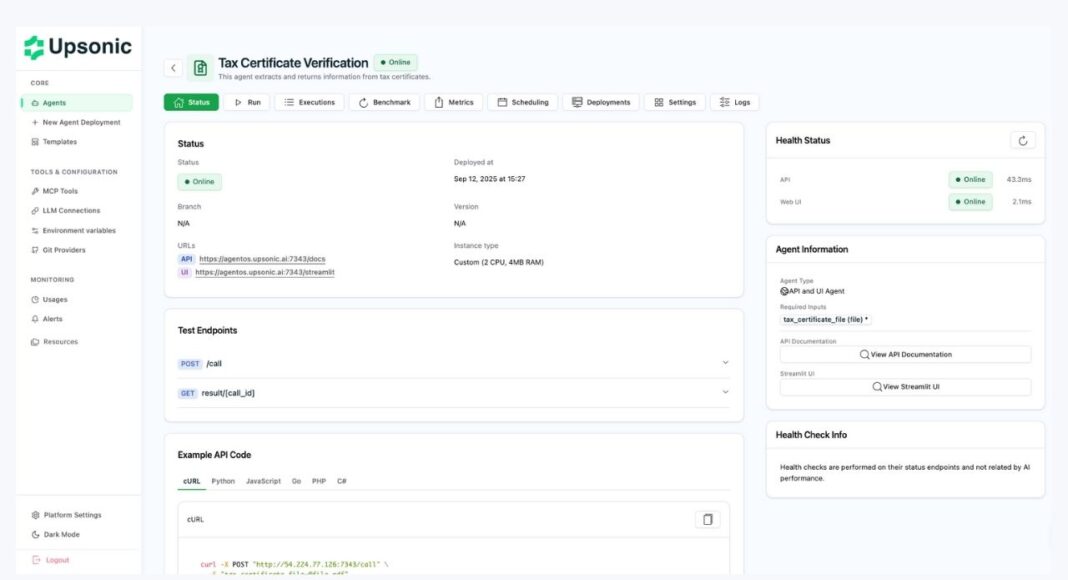Click Logout in the sidebar
Screen dimensions: 1068x580
(x=57, y=560)
